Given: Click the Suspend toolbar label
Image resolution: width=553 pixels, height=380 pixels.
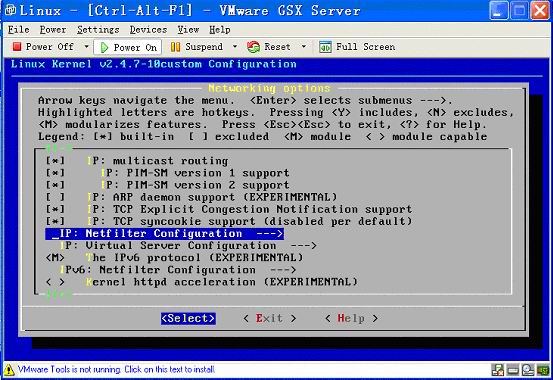Looking at the screenshot, I should [204, 47].
